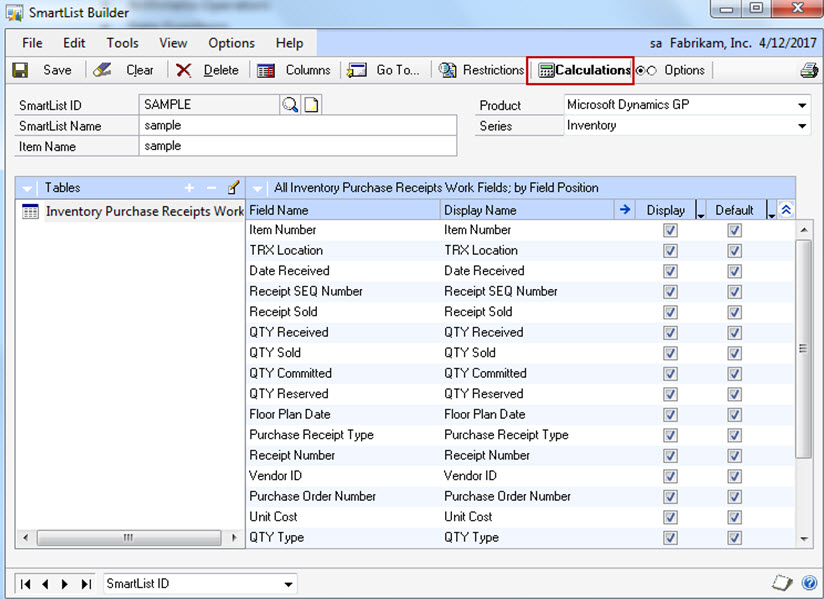Open the Restrictions window
This screenshot has height=599, width=824.
point(482,70)
